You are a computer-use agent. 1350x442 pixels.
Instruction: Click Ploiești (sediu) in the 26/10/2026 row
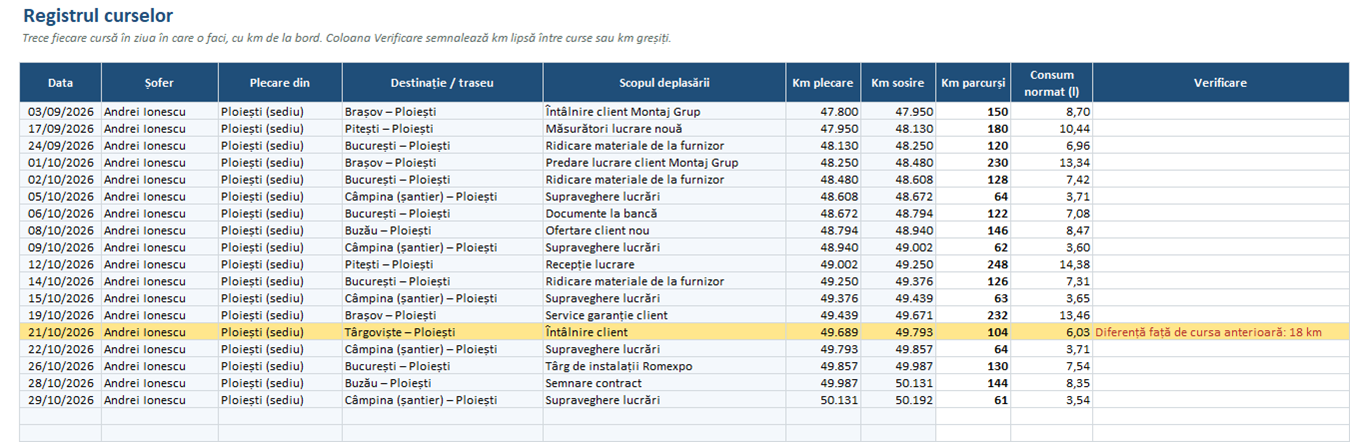(x=280, y=366)
